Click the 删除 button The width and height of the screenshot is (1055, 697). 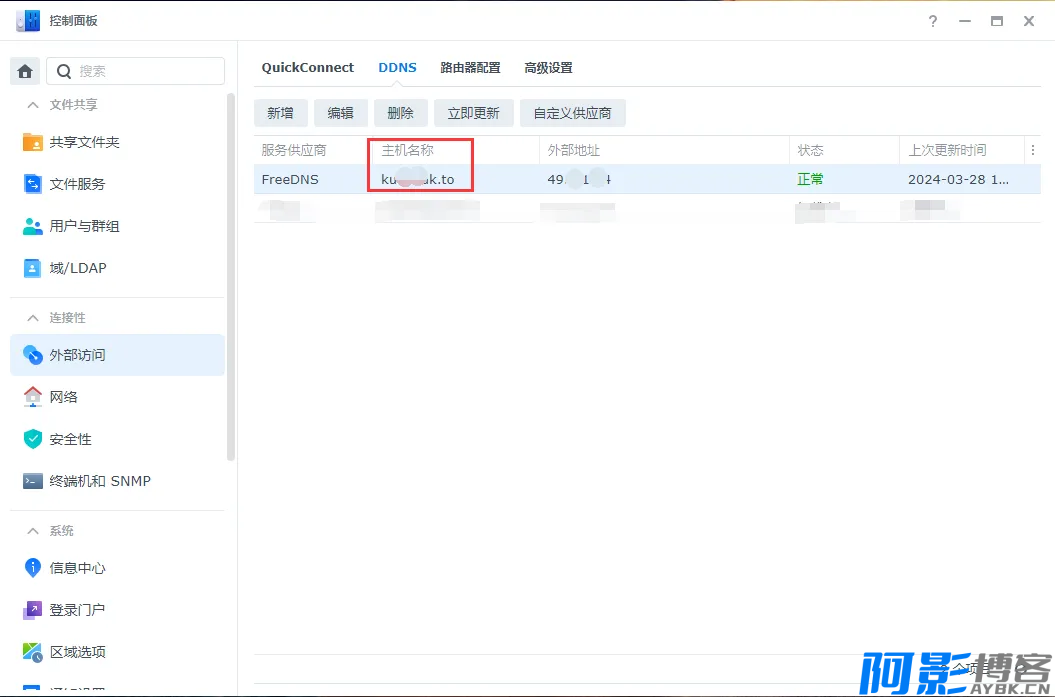pos(400,113)
